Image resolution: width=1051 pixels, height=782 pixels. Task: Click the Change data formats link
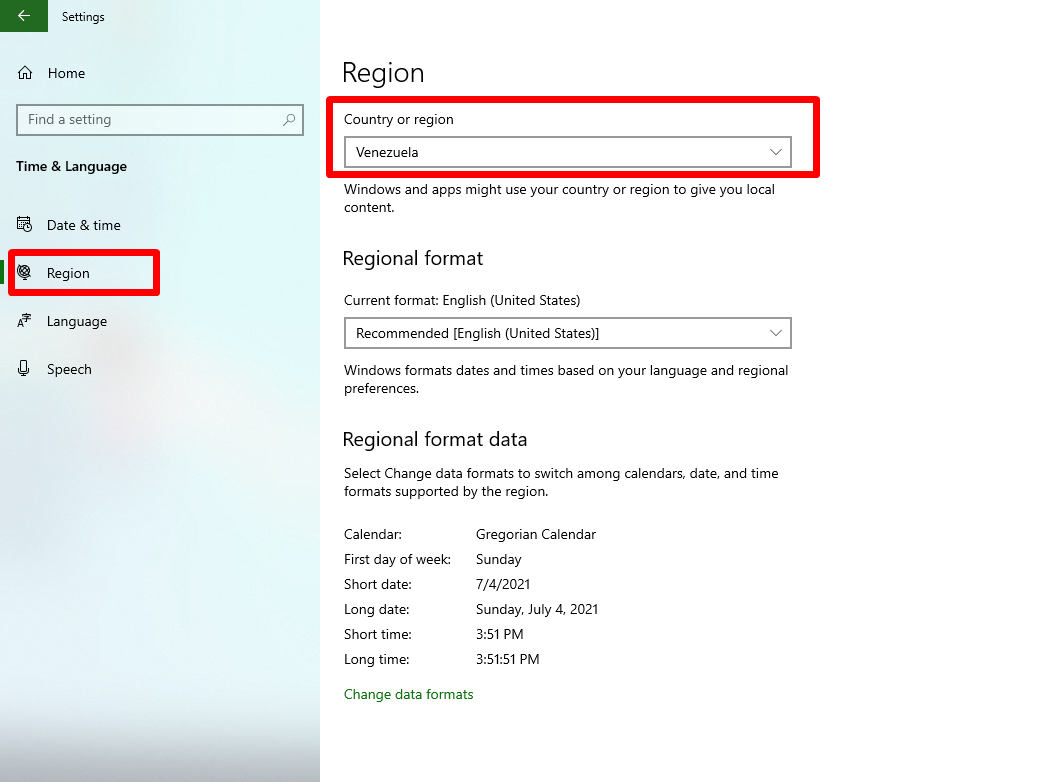(x=408, y=694)
